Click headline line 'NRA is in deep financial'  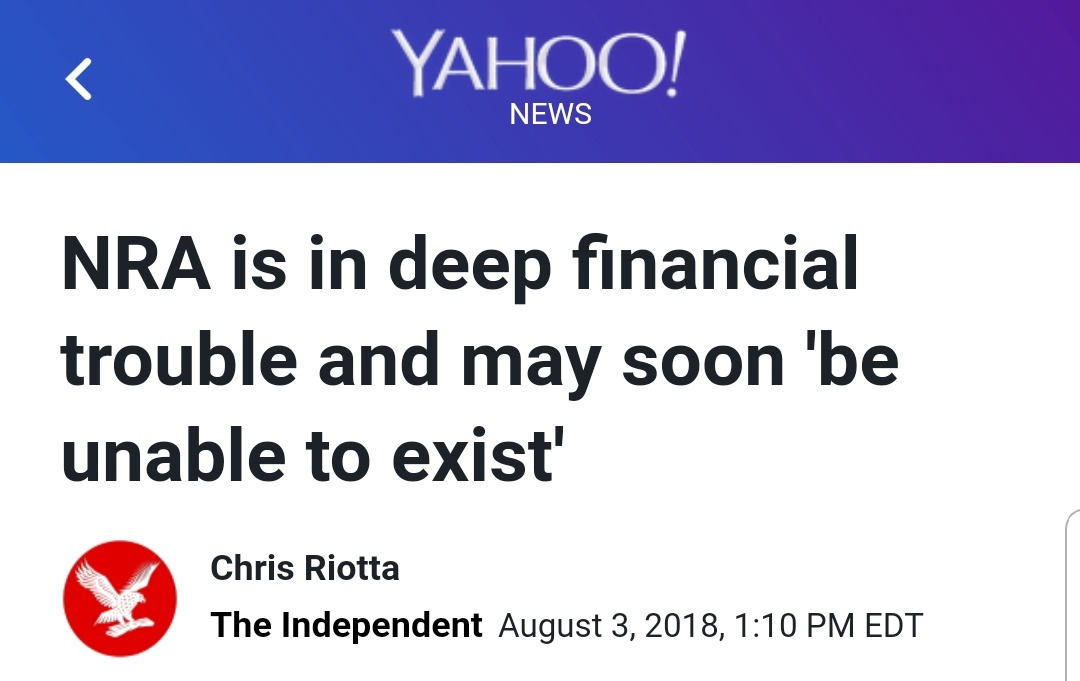click(460, 266)
